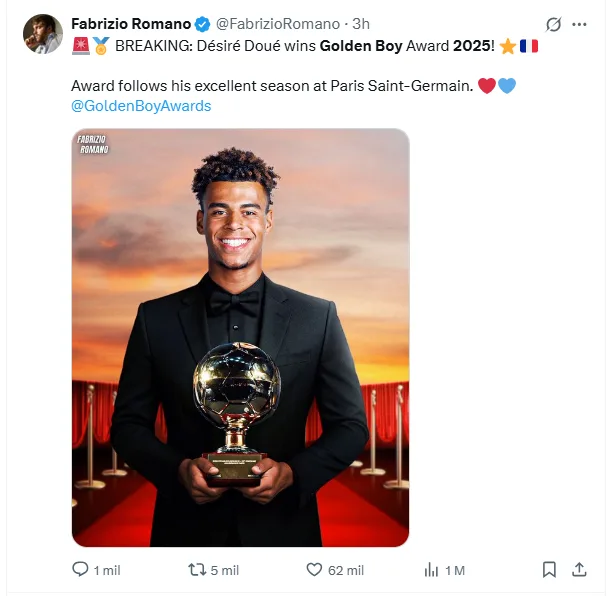Like the post with heart icon
Viewport: 615px width, 596px height.
pos(314,570)
